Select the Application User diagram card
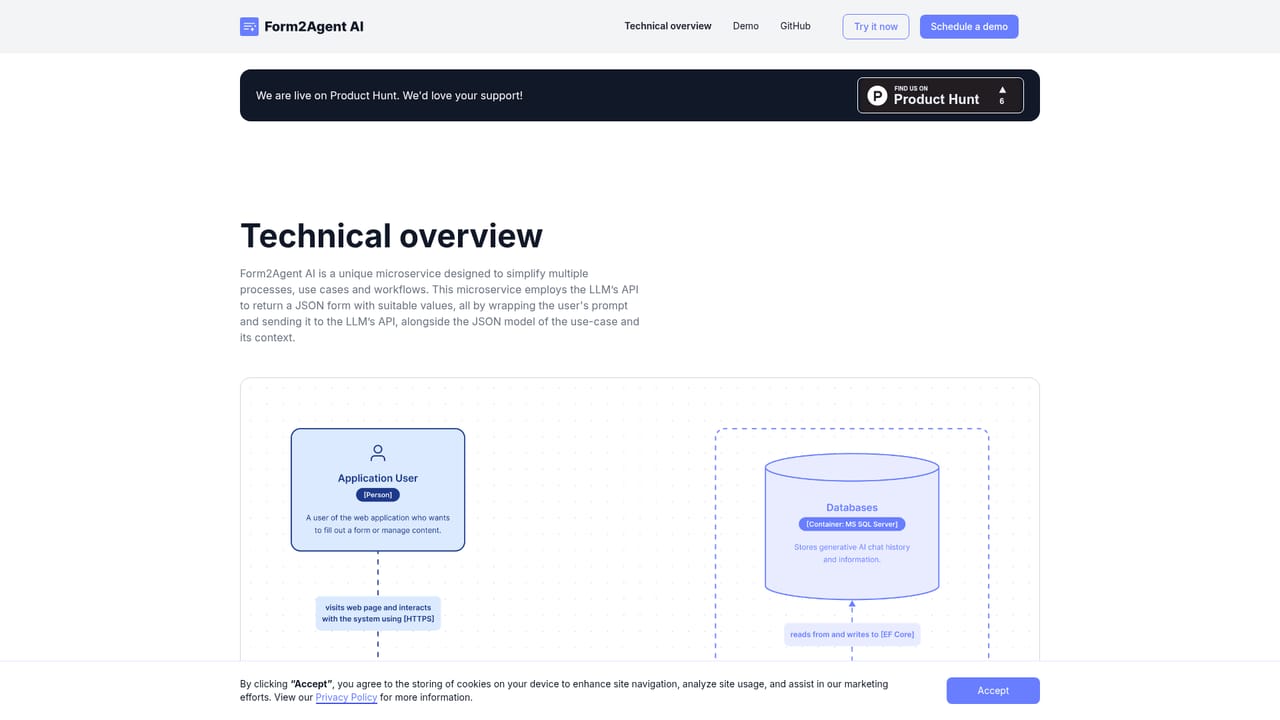Screen dimensions: 1280x720 [x=378, y=490]
